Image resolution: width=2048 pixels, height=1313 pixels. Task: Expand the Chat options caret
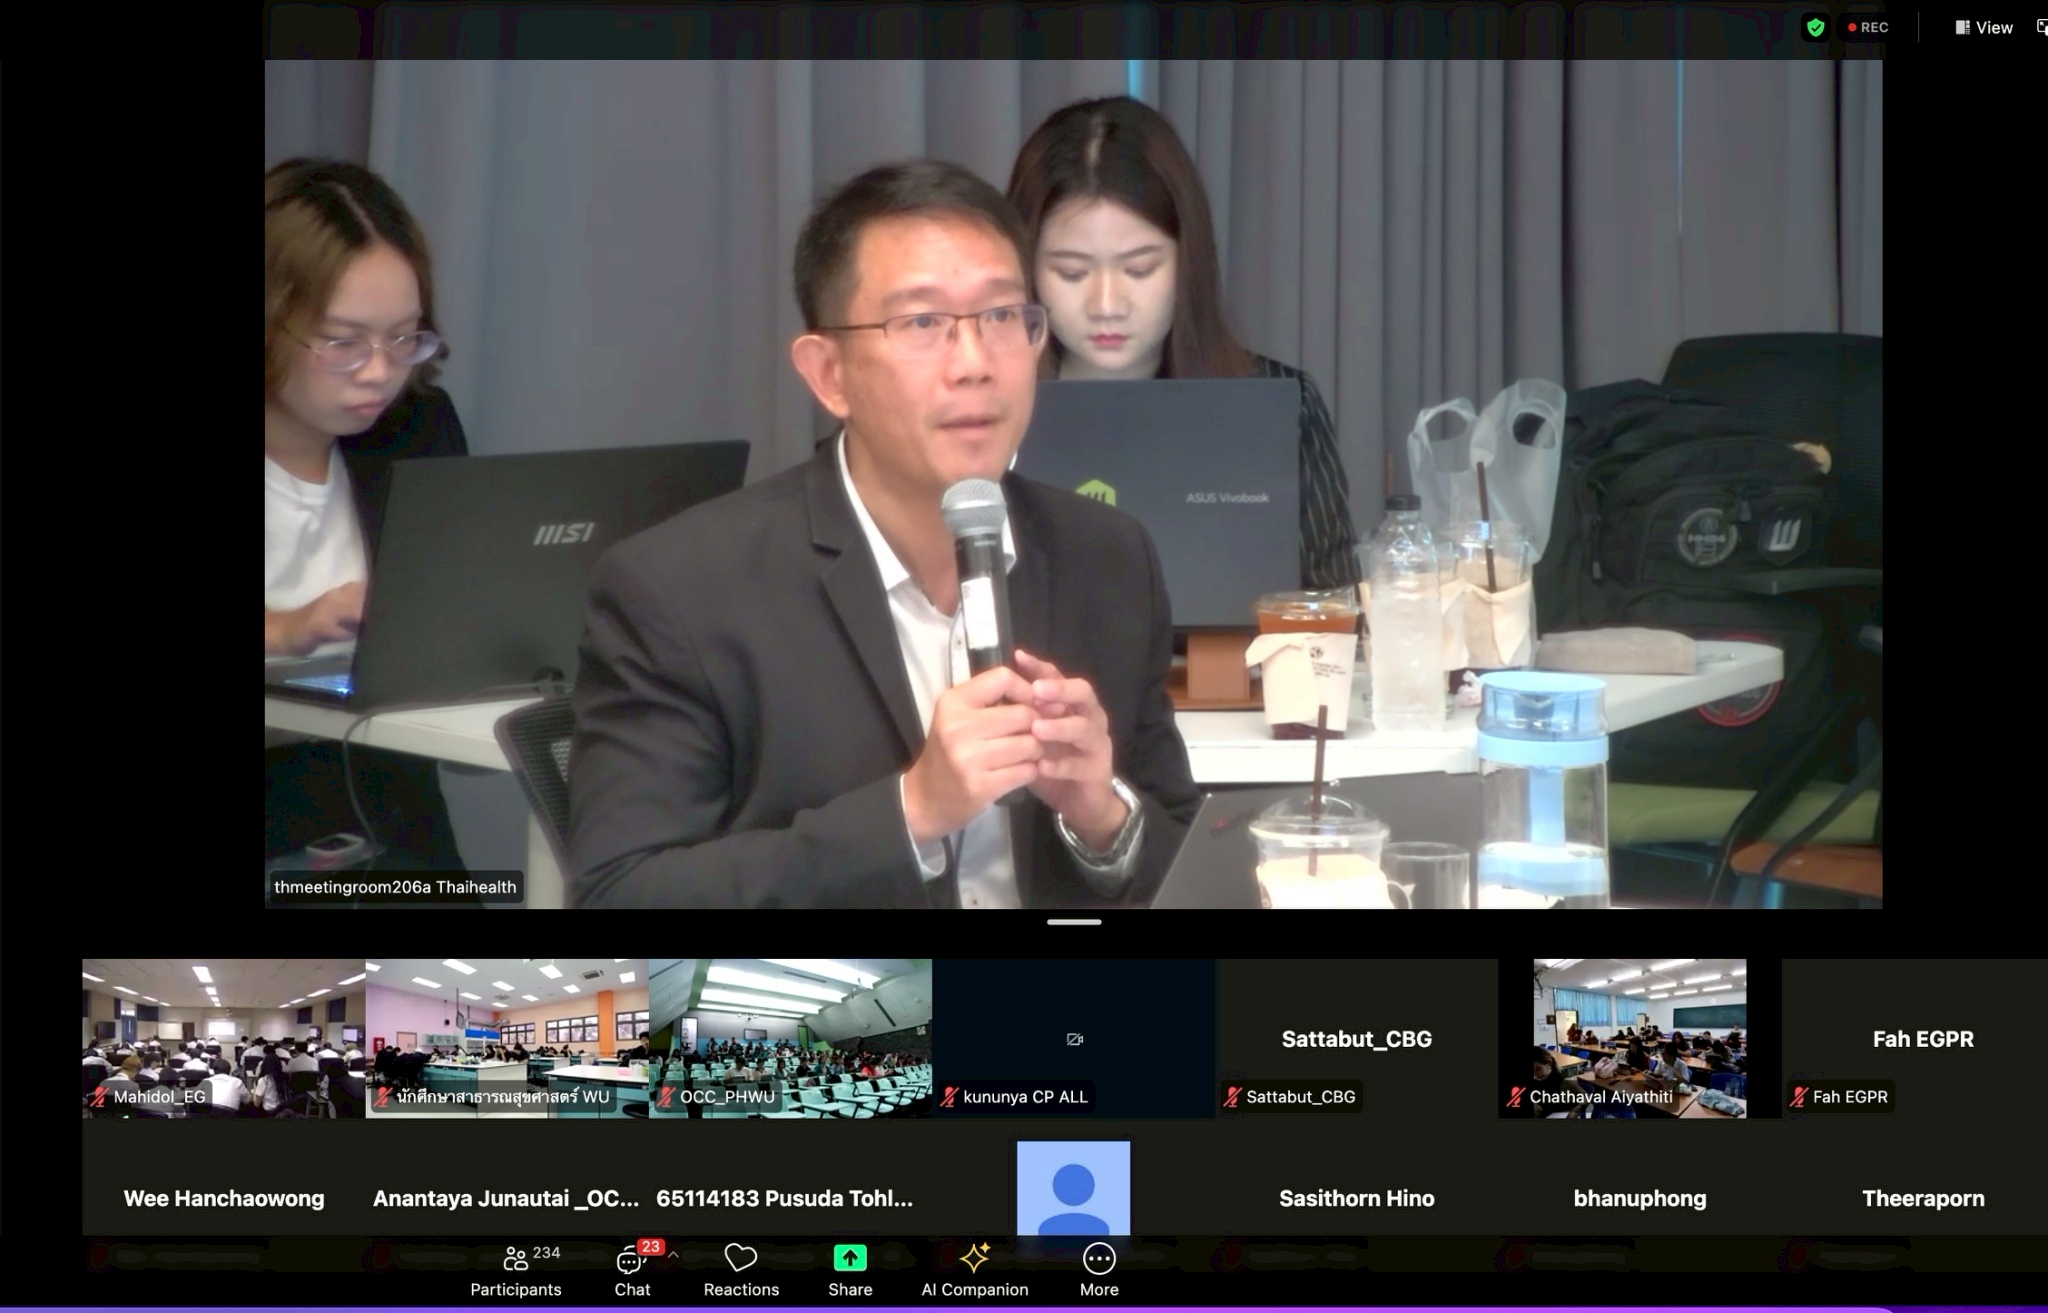(674, 1255)
